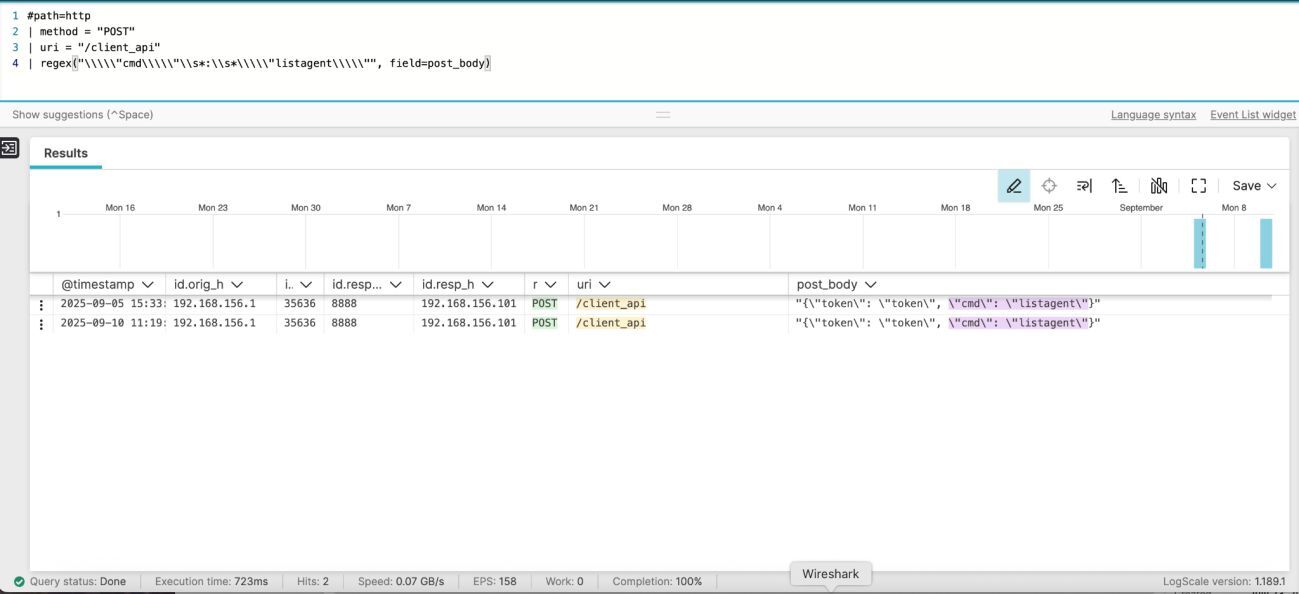Click Execution time: 723ms status
The width and height of the screenshot is (1299, 594).
pos(211,581)
